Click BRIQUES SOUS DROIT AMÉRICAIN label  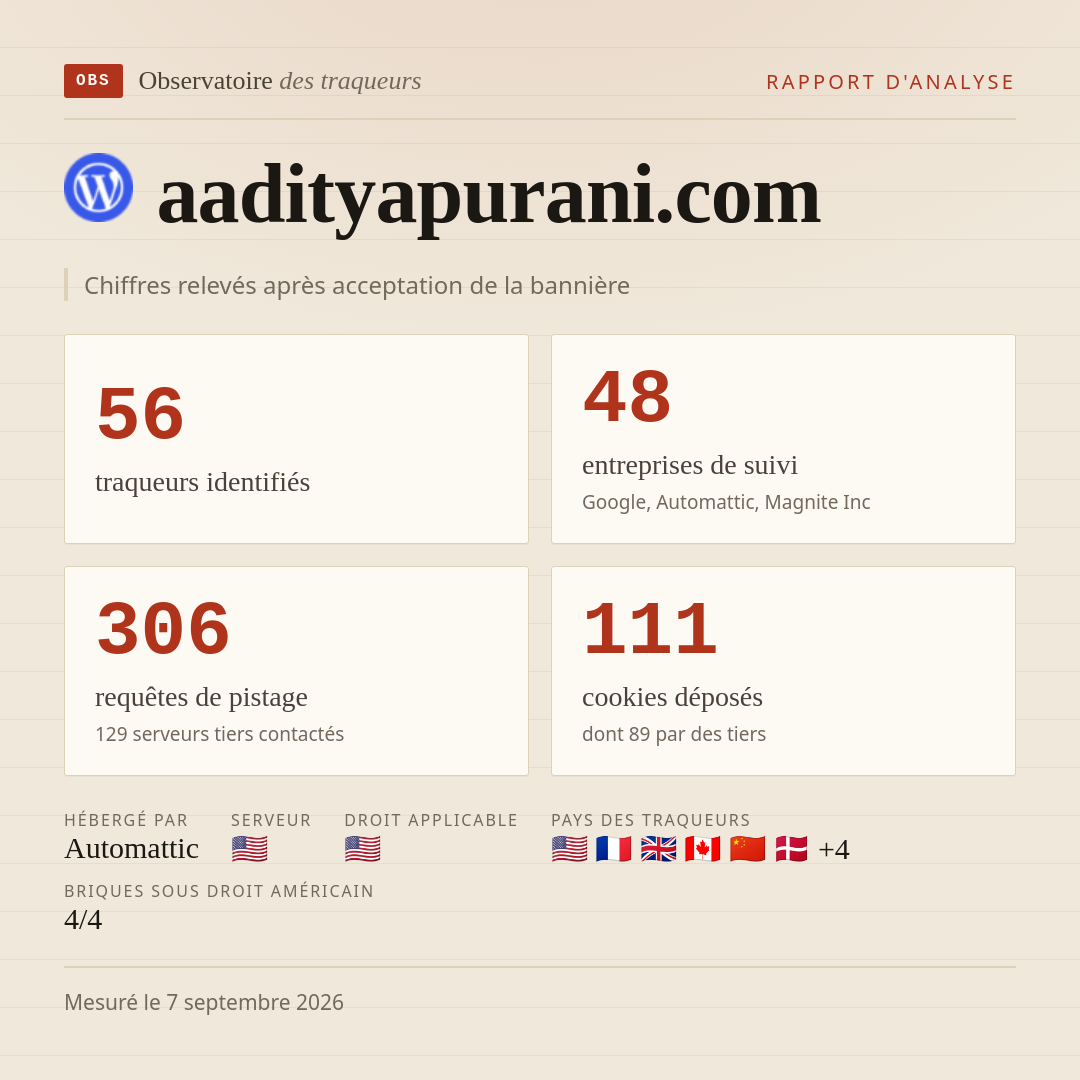[219, 891]
